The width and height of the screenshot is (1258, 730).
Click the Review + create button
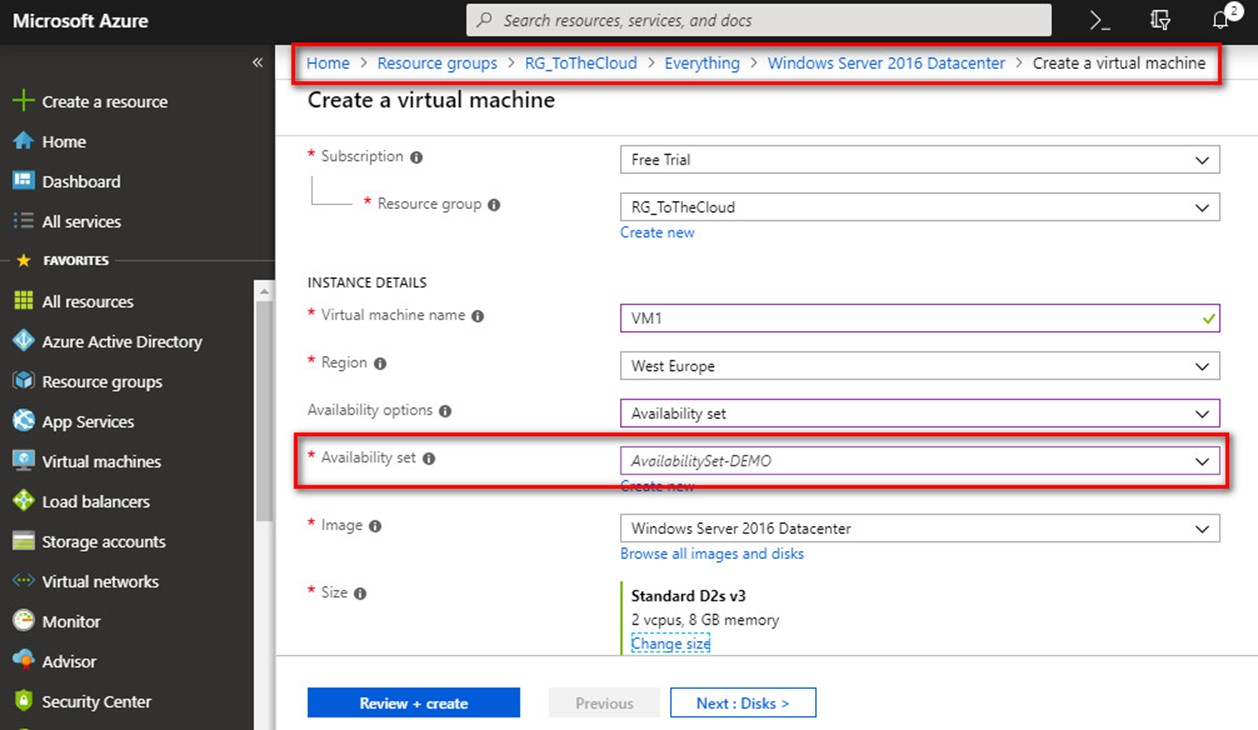tap(414, 703)
